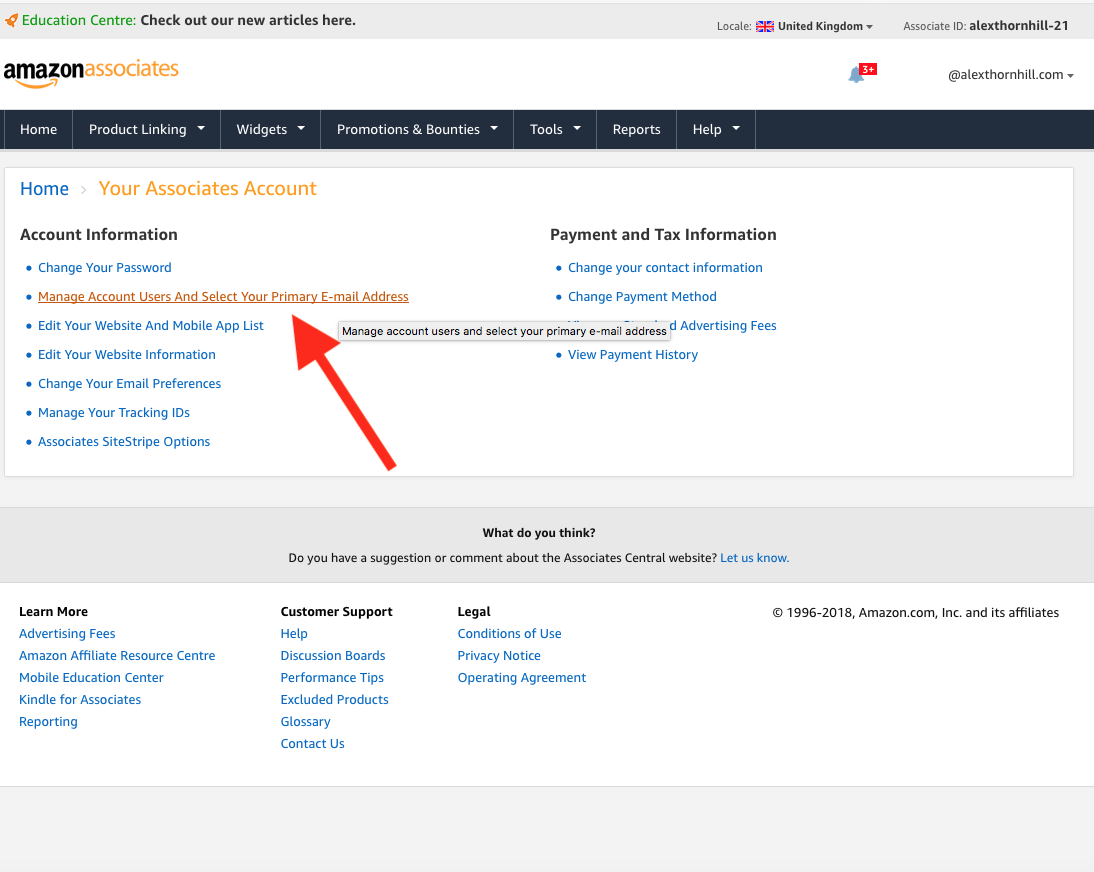Open Manage Account Users And Primary E-mail link

tap(223, 296)
